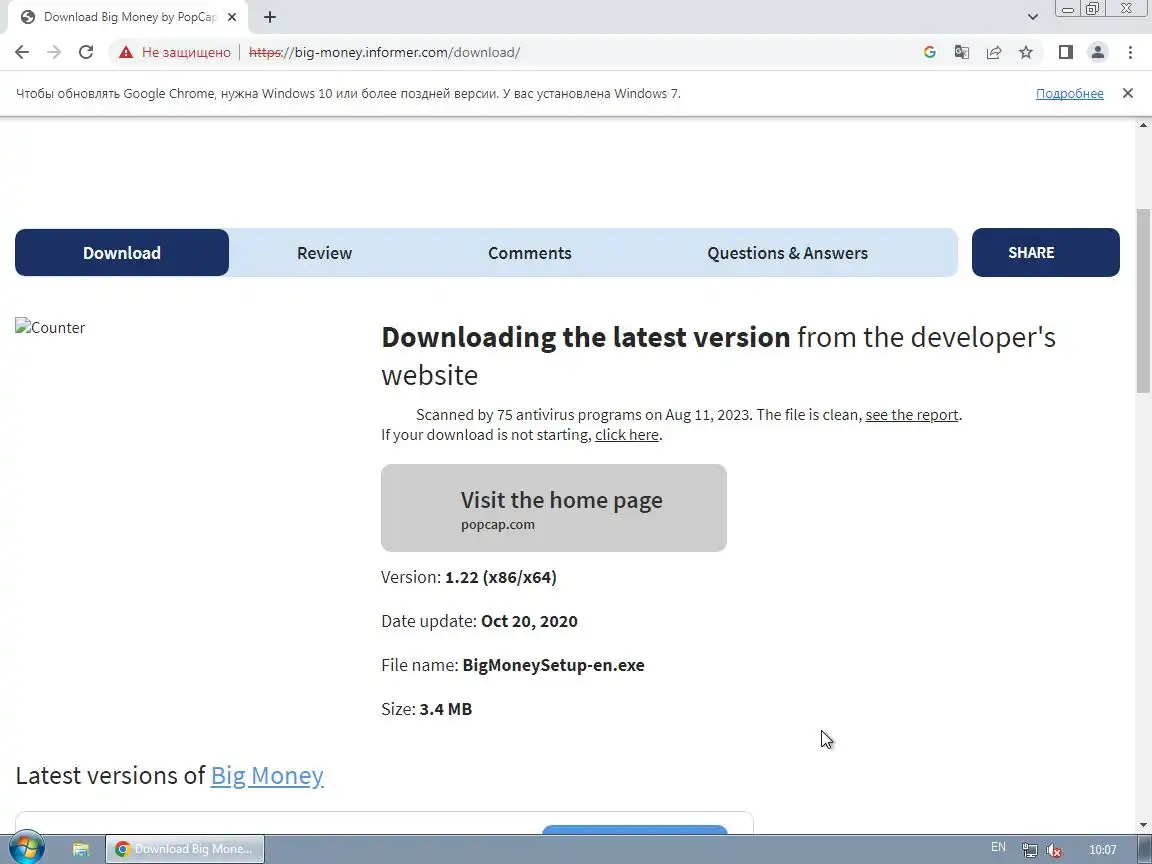Click the 'click here' download link
1152x864 pixels.
pos(627,435)
